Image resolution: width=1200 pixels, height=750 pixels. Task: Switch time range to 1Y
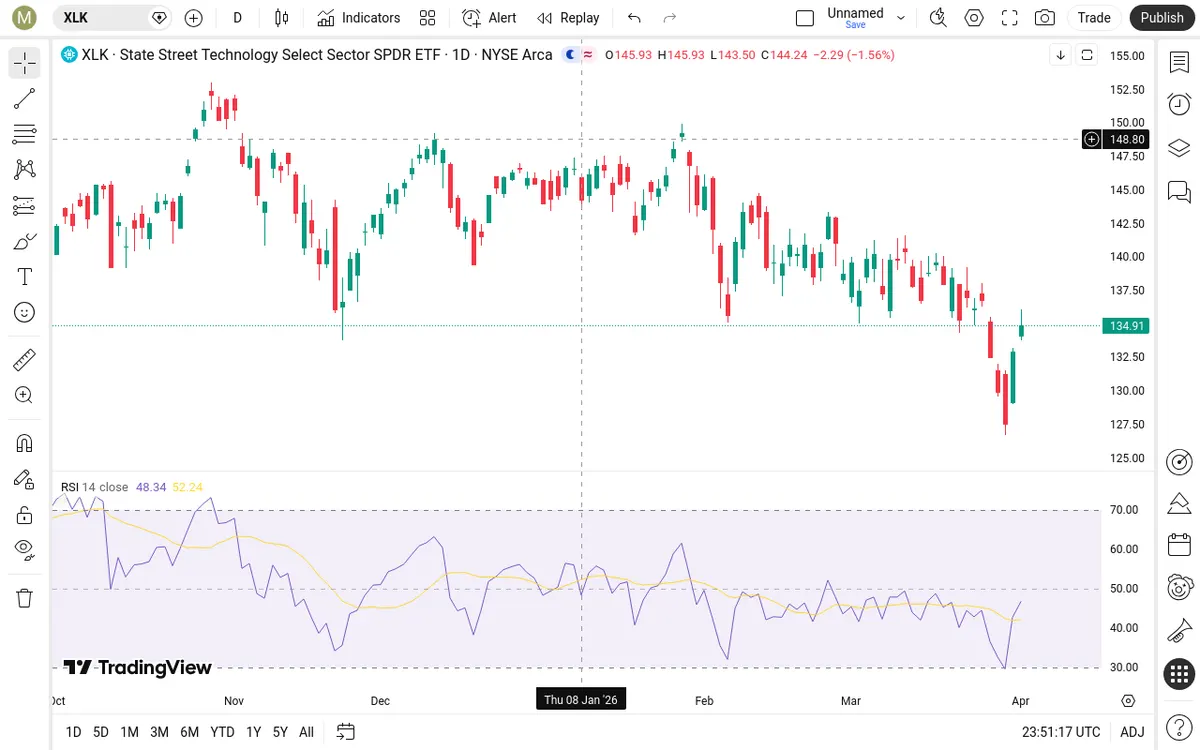[253, 732]
